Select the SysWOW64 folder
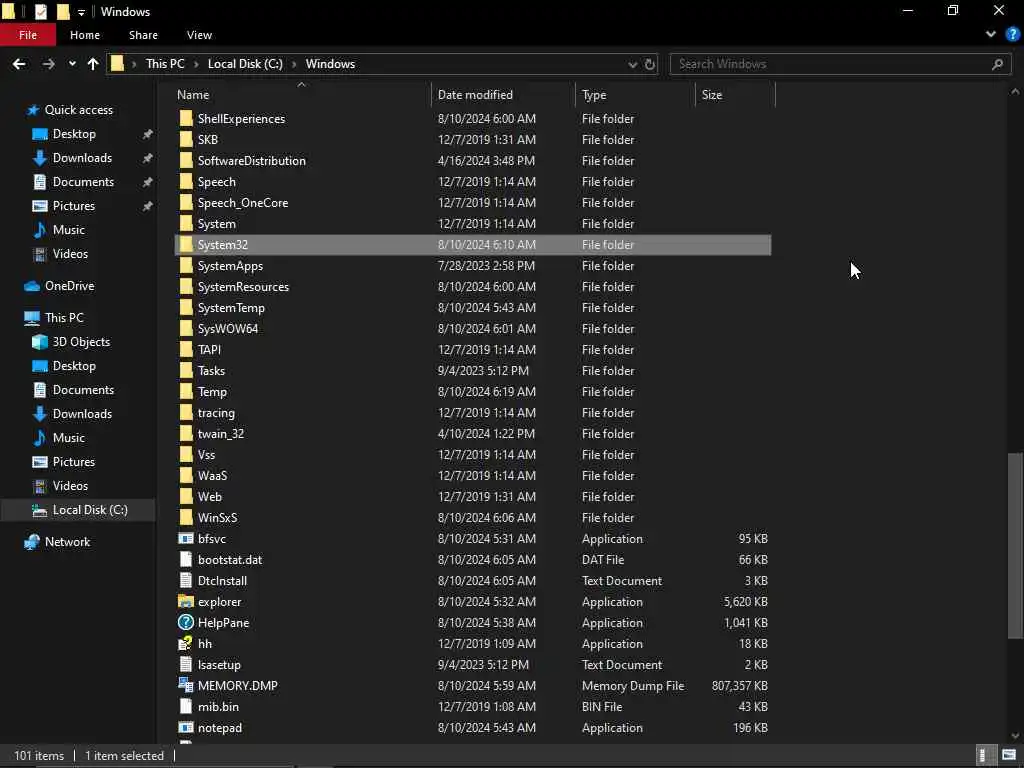The height and width of the screenshot is (768, 1024). (228, 328)
